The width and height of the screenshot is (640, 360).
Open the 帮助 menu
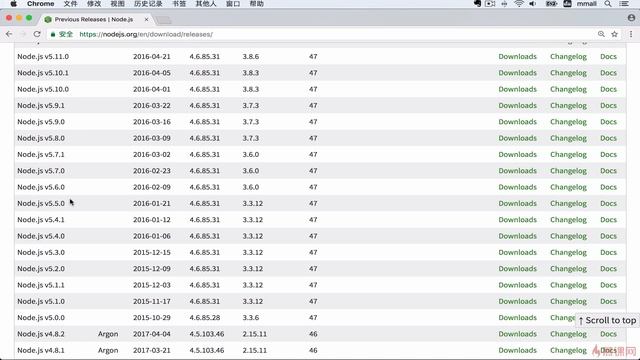tap(257, 4)
